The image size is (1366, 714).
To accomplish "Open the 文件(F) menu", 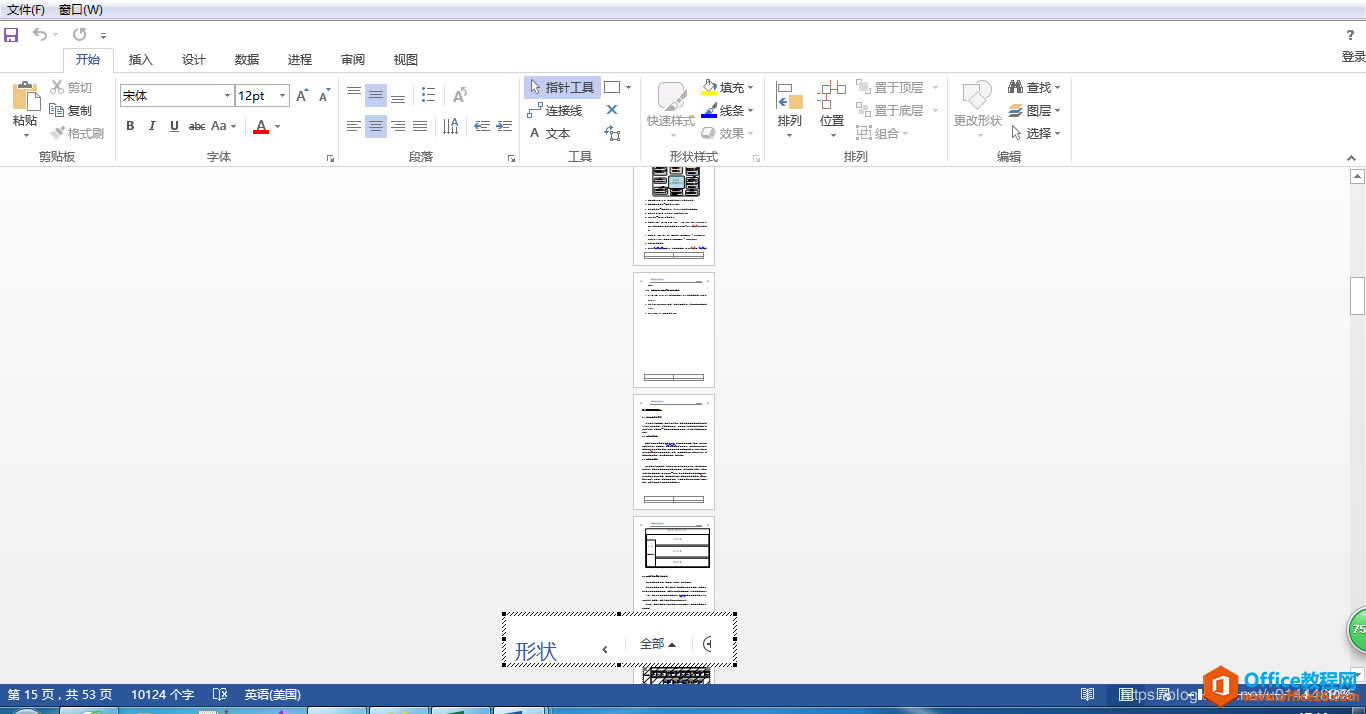I will (26, 10).
